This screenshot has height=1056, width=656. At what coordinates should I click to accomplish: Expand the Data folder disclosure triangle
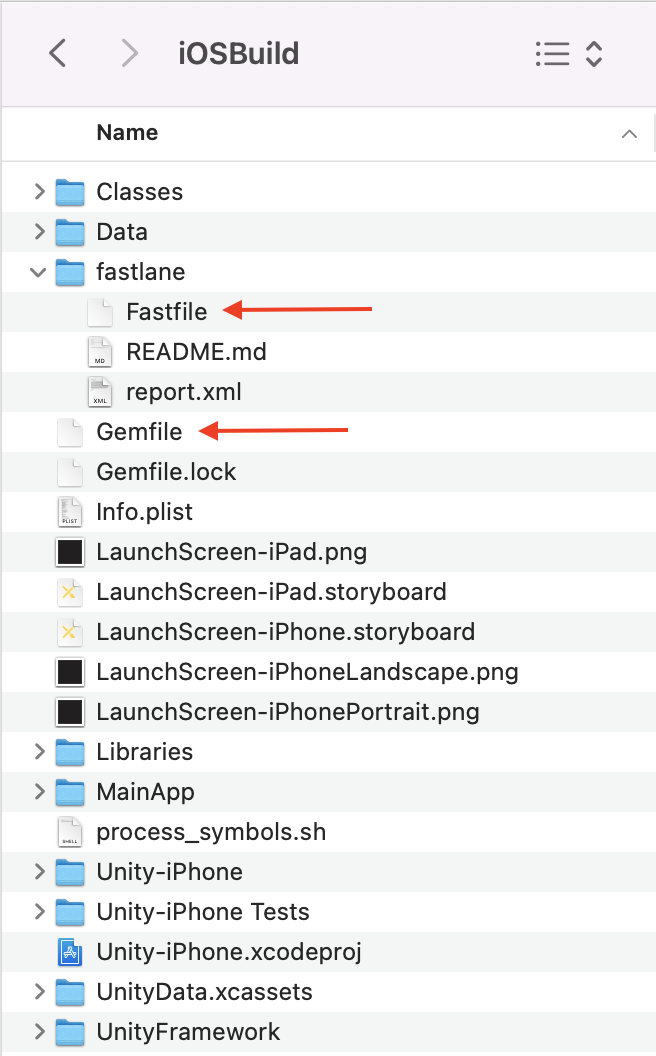(39, 231)
